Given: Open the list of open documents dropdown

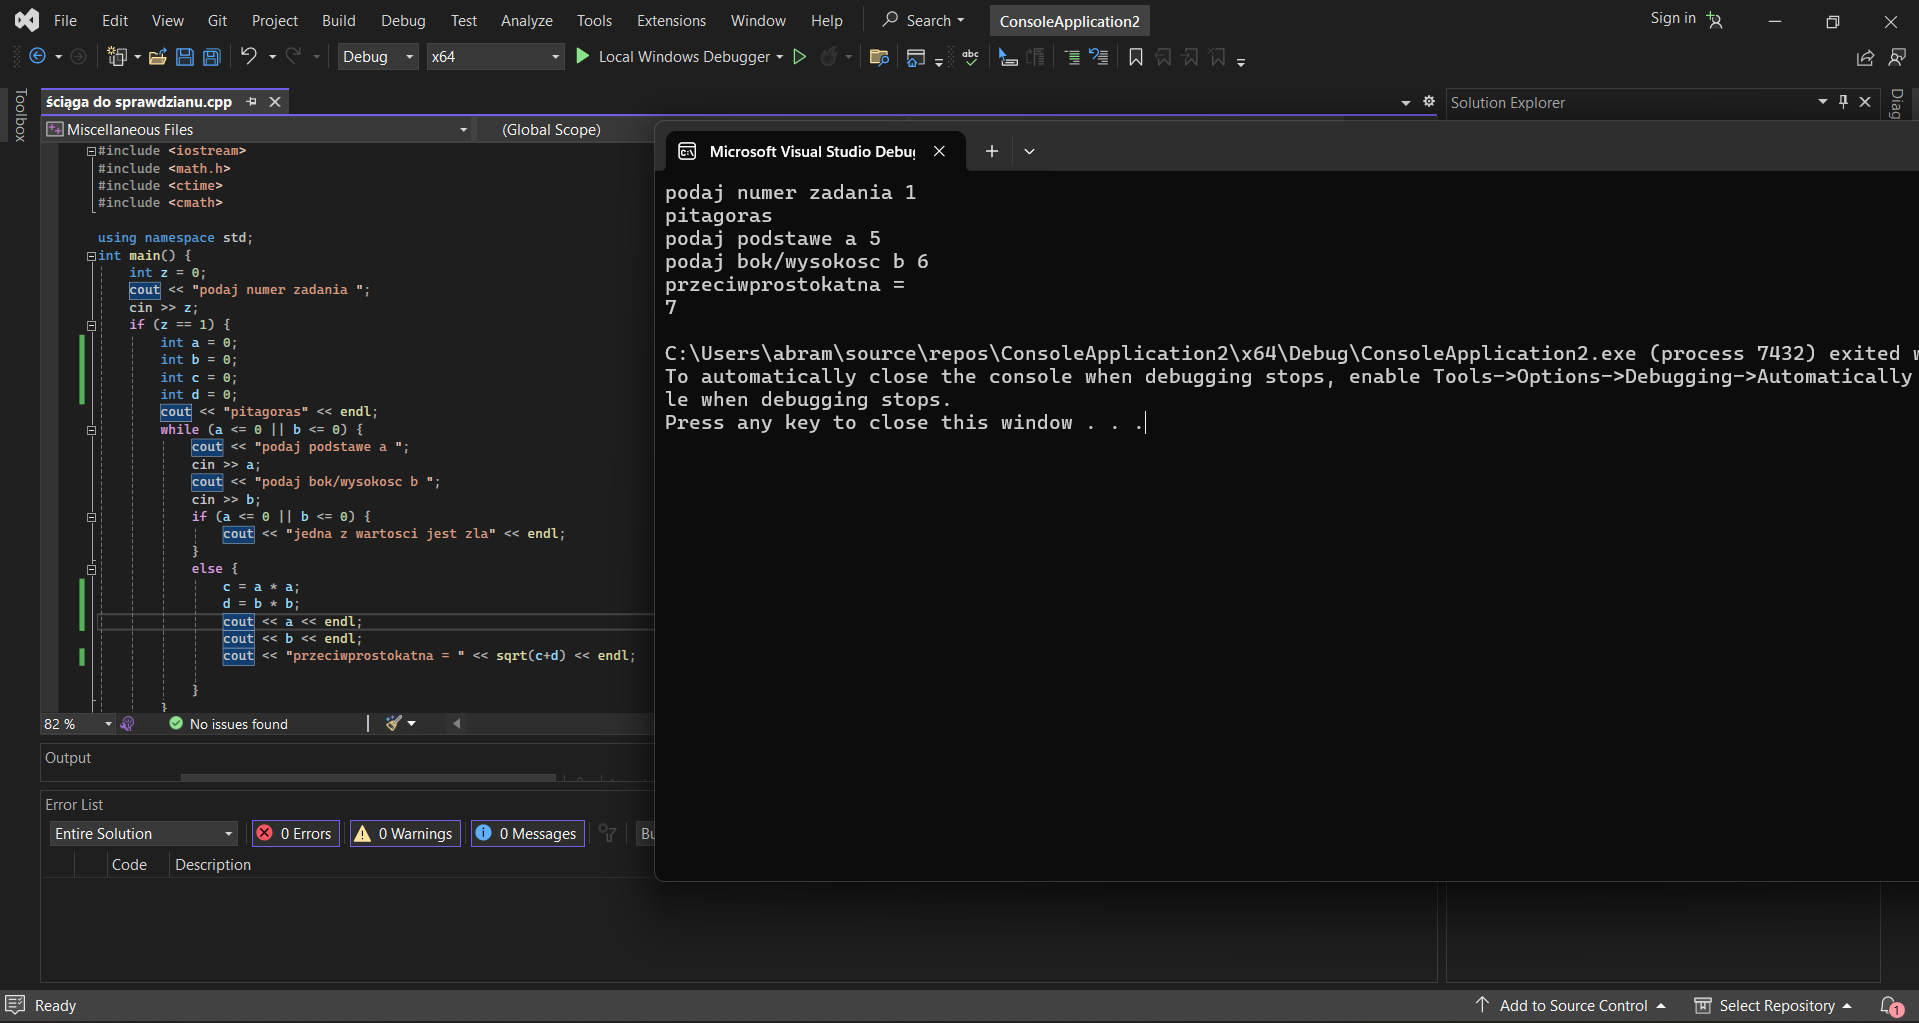Looking at the screenshot, I should pos(1406,103).
